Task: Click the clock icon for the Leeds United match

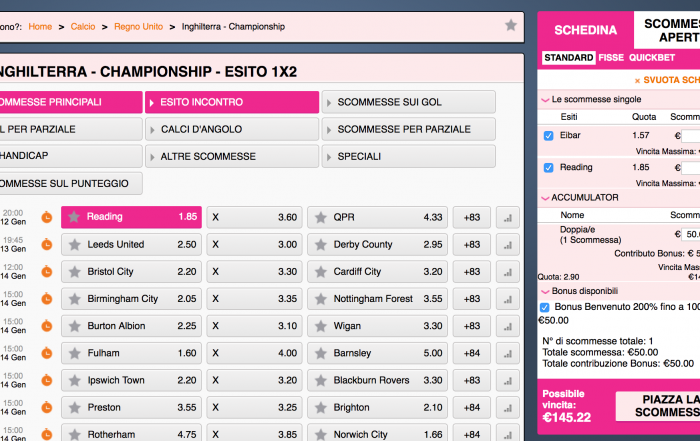Action: pyautogui.click(x=47, y=245)
